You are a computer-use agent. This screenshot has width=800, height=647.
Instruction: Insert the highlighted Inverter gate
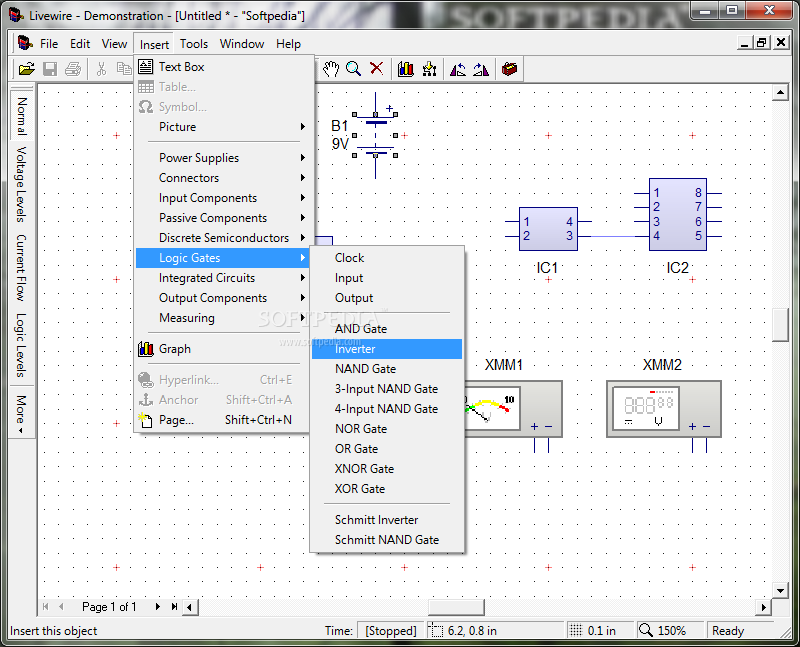(387, 349)
